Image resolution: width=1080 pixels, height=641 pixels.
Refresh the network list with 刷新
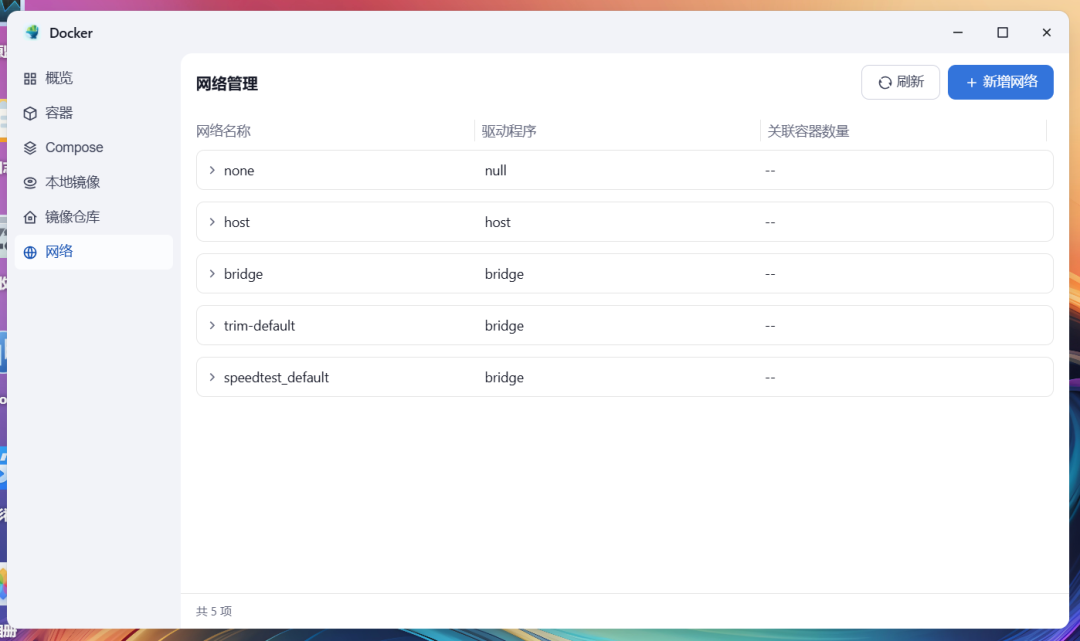900,83
